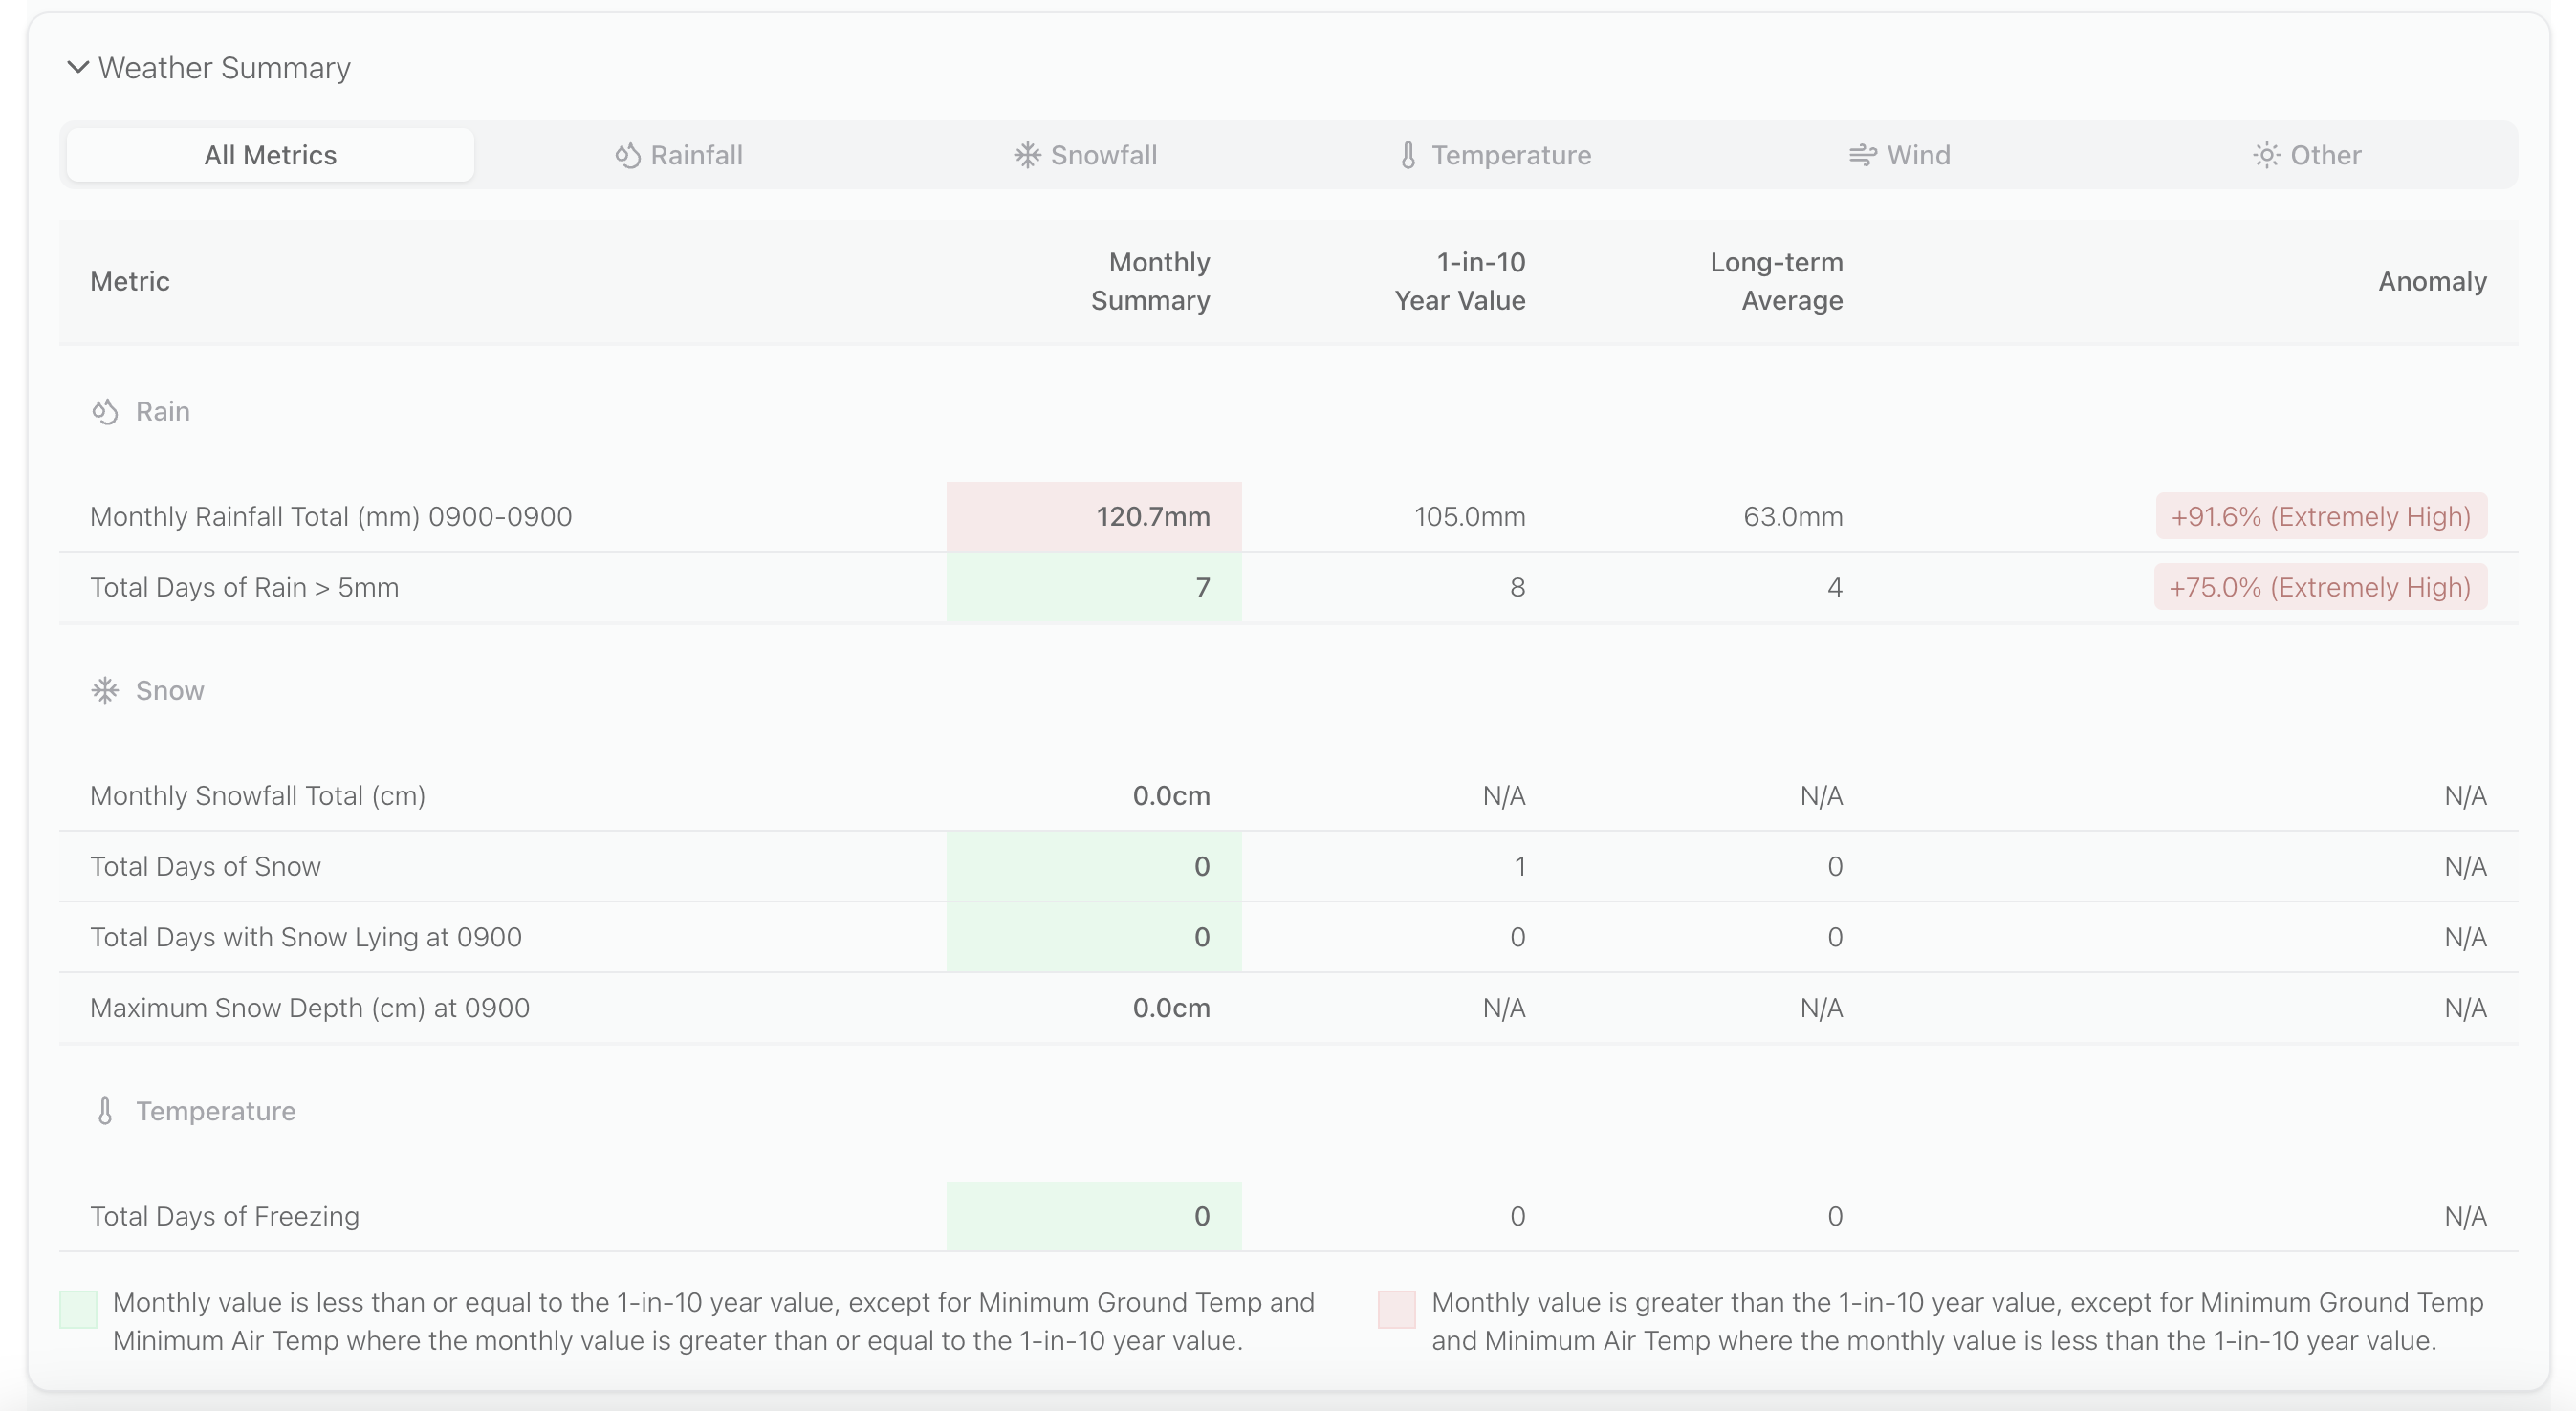Click the snowflake icon in Snowfall tab
Image resolution: width=2576 pixels, height=1411 pixels.
(x=1027, y=155)
